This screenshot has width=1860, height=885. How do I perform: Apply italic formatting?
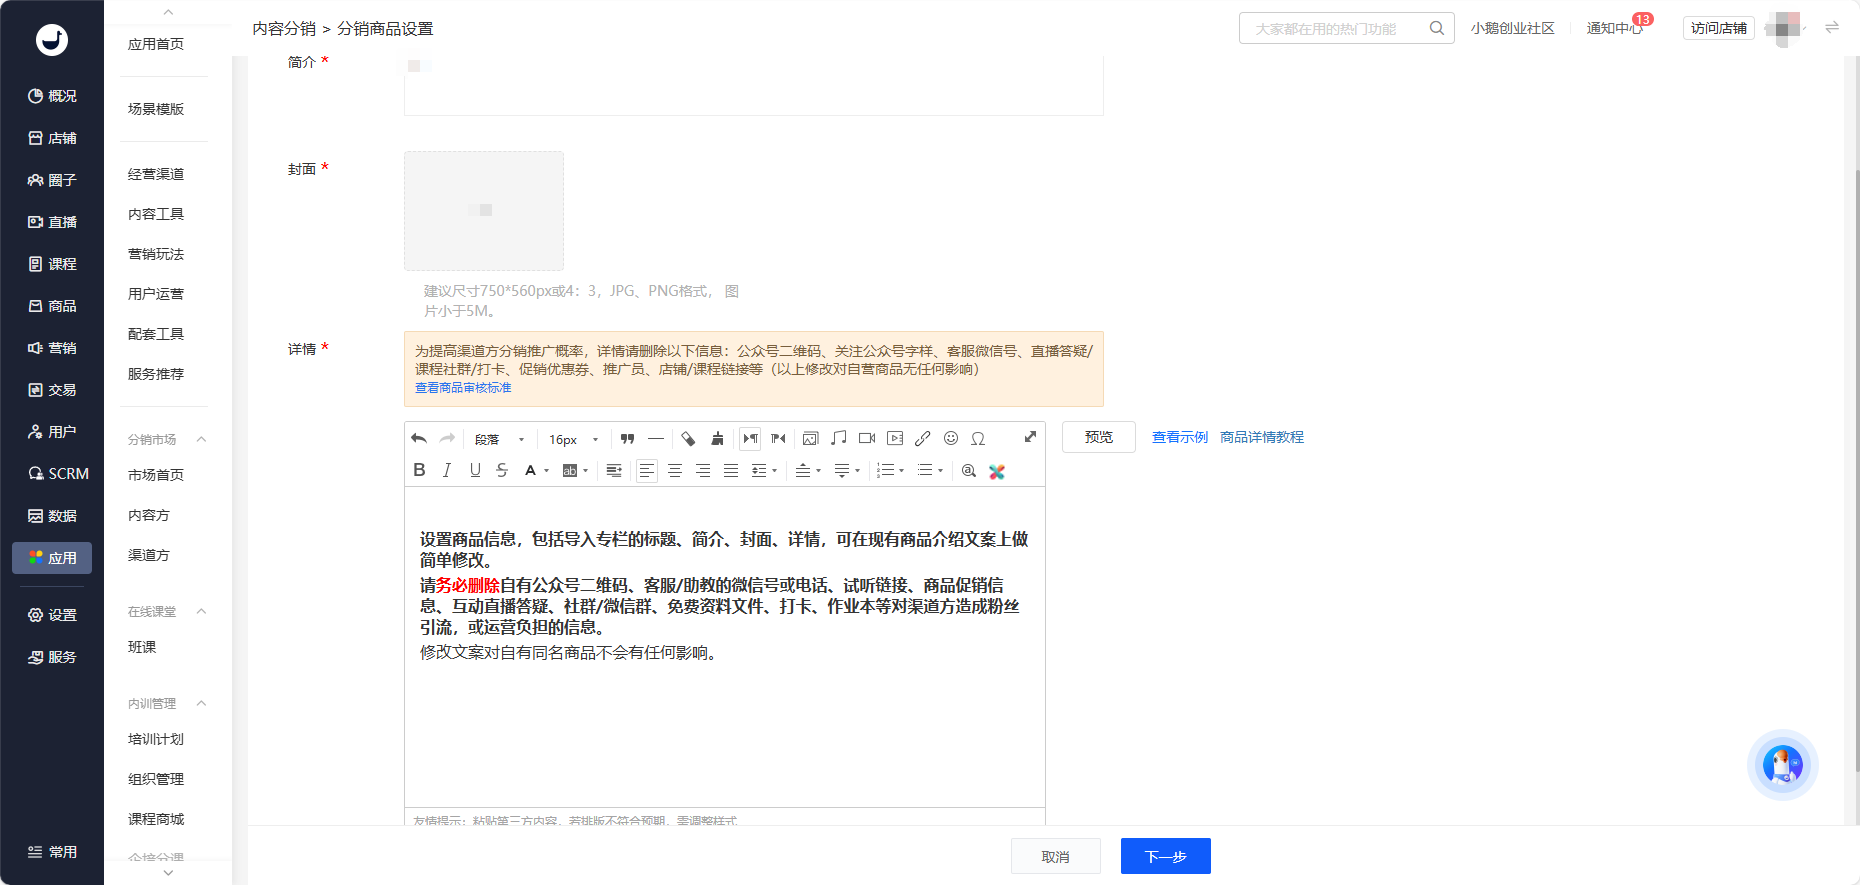(447, 470)
